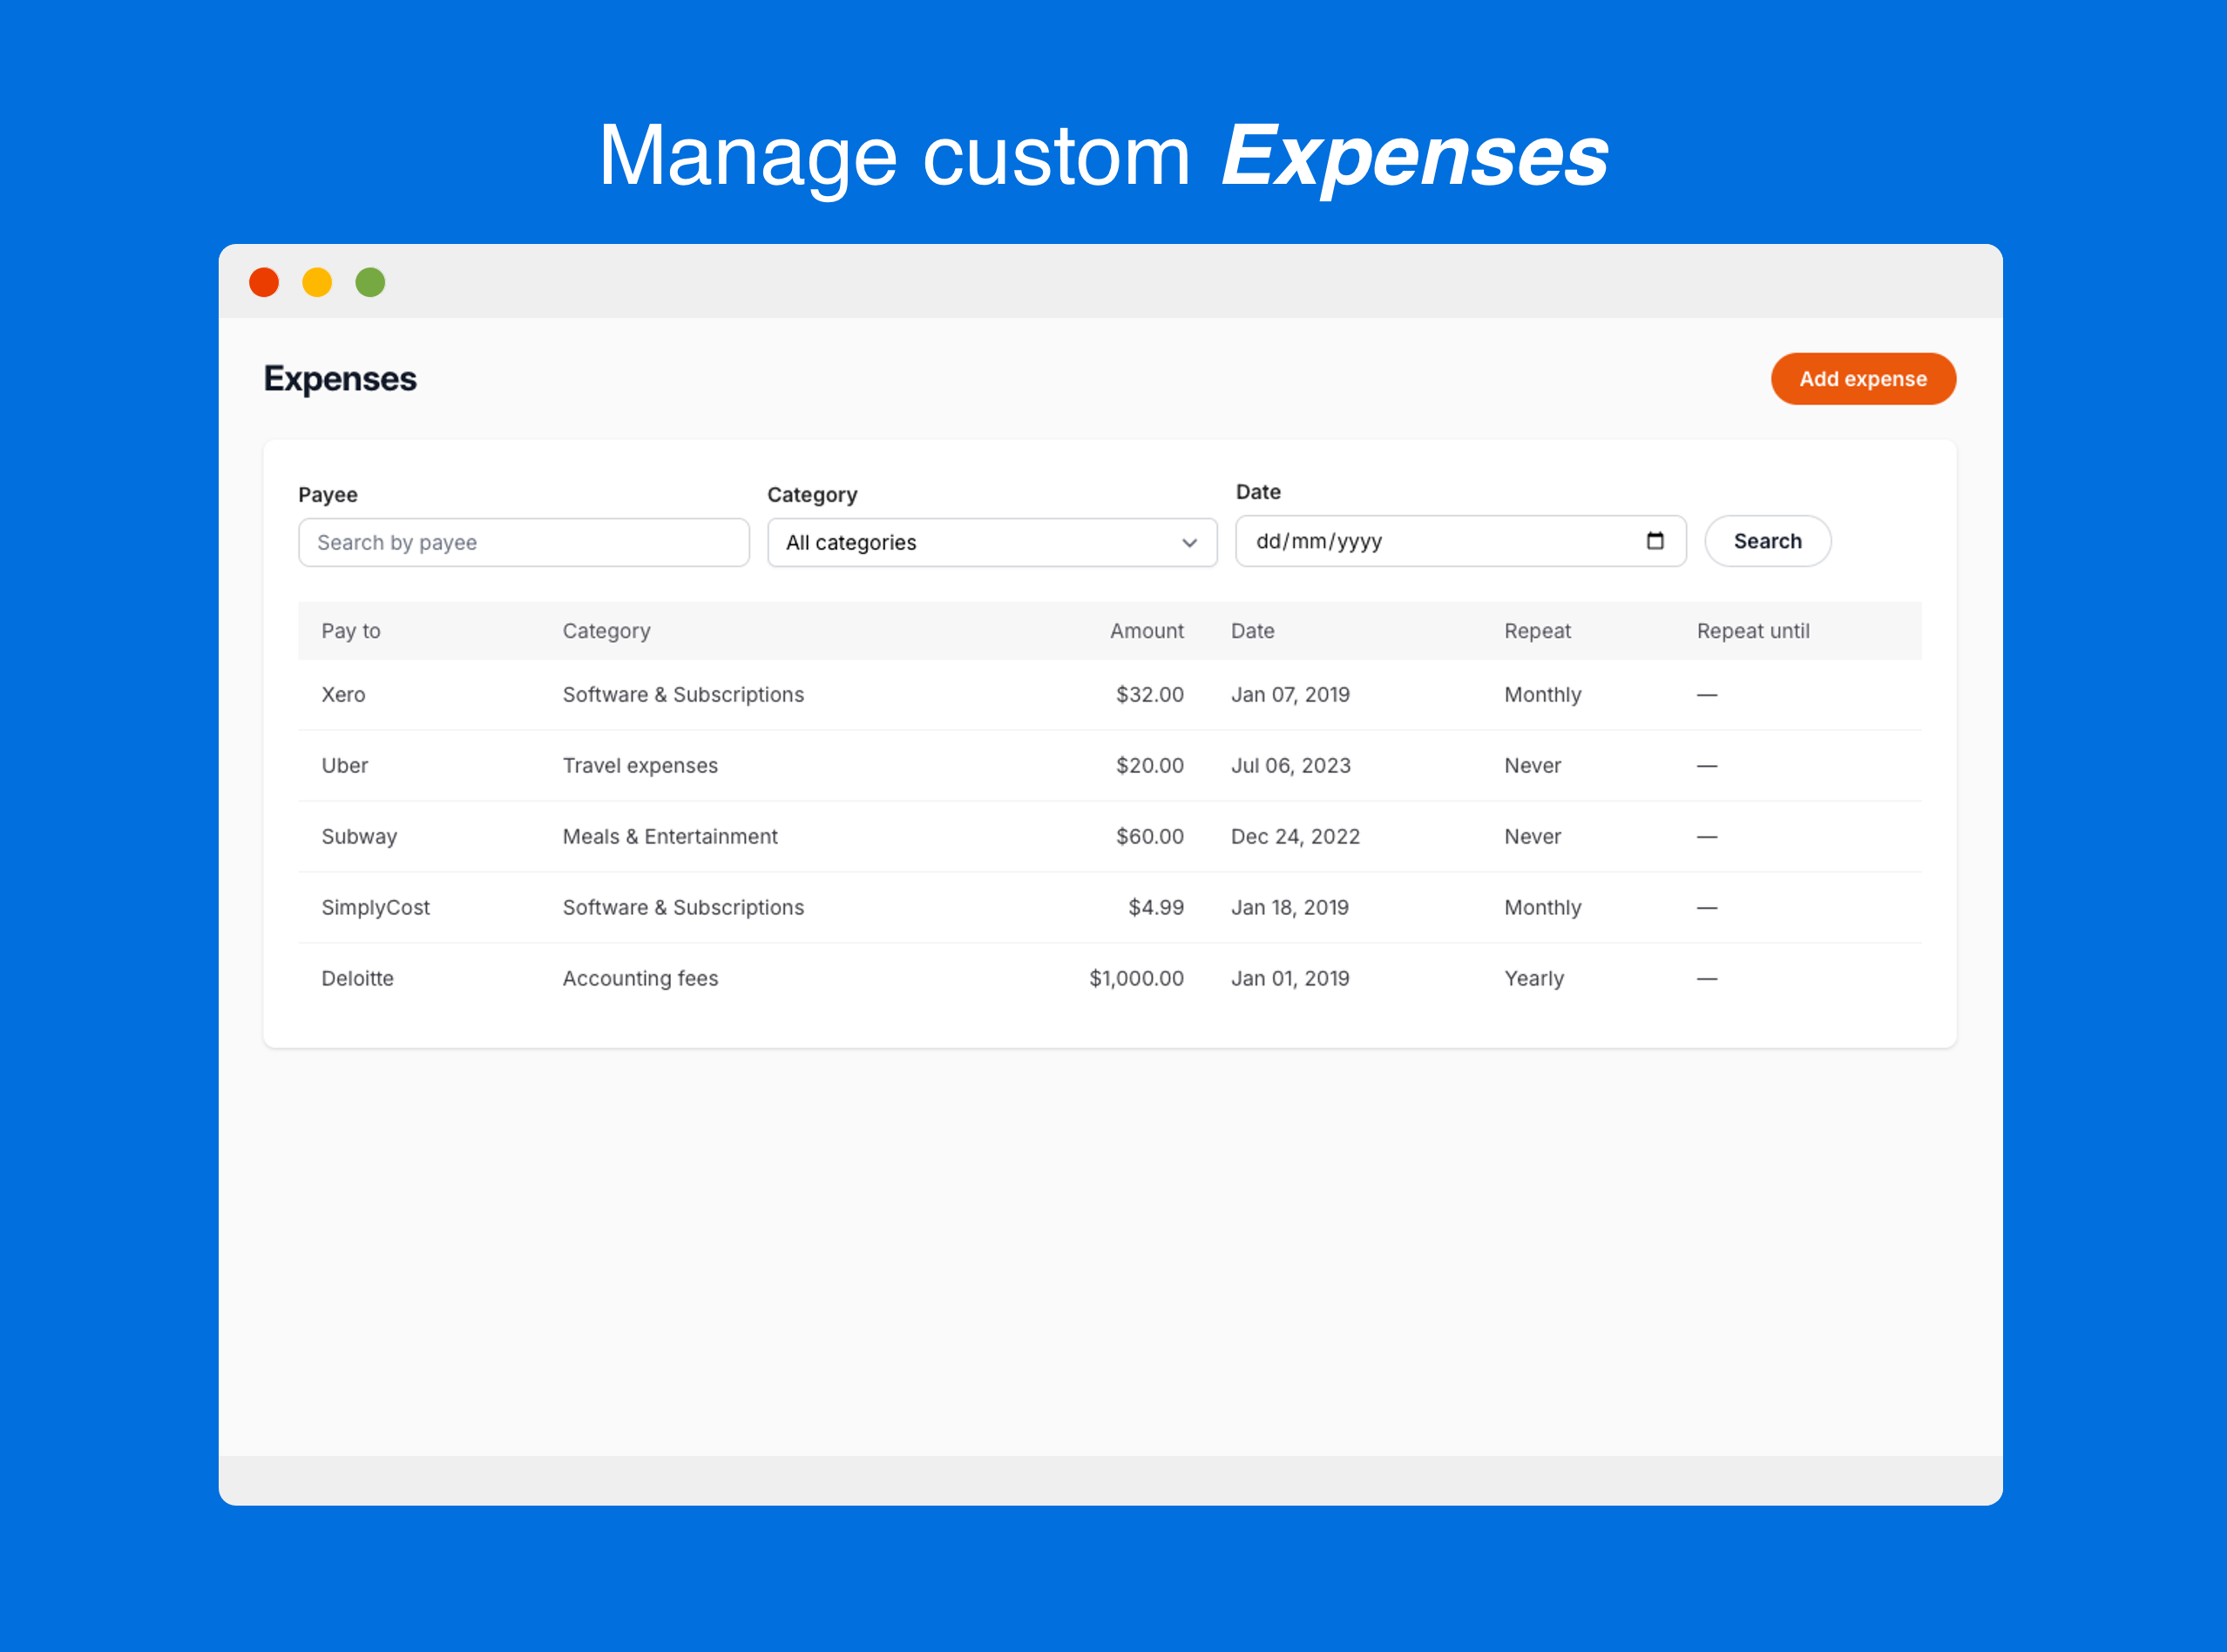This screenshot has height=1652, width=2227.
Task: Click the $20.00 amount
Action: 1149,766
